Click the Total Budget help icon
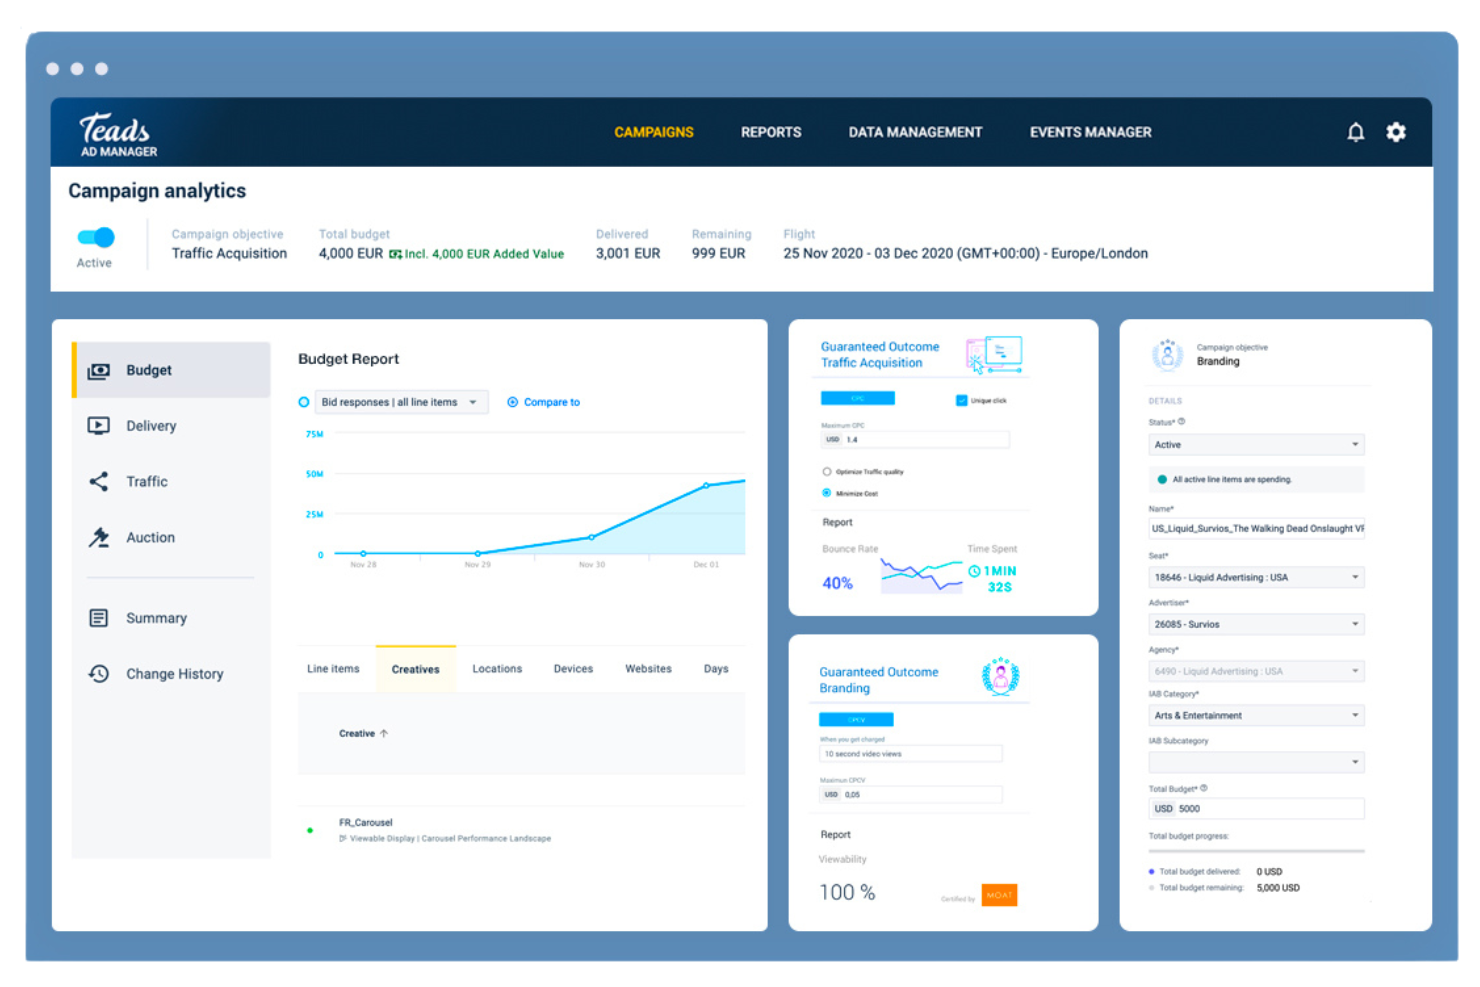Screen dimensions: 1480x987 tap(1203, 789)
